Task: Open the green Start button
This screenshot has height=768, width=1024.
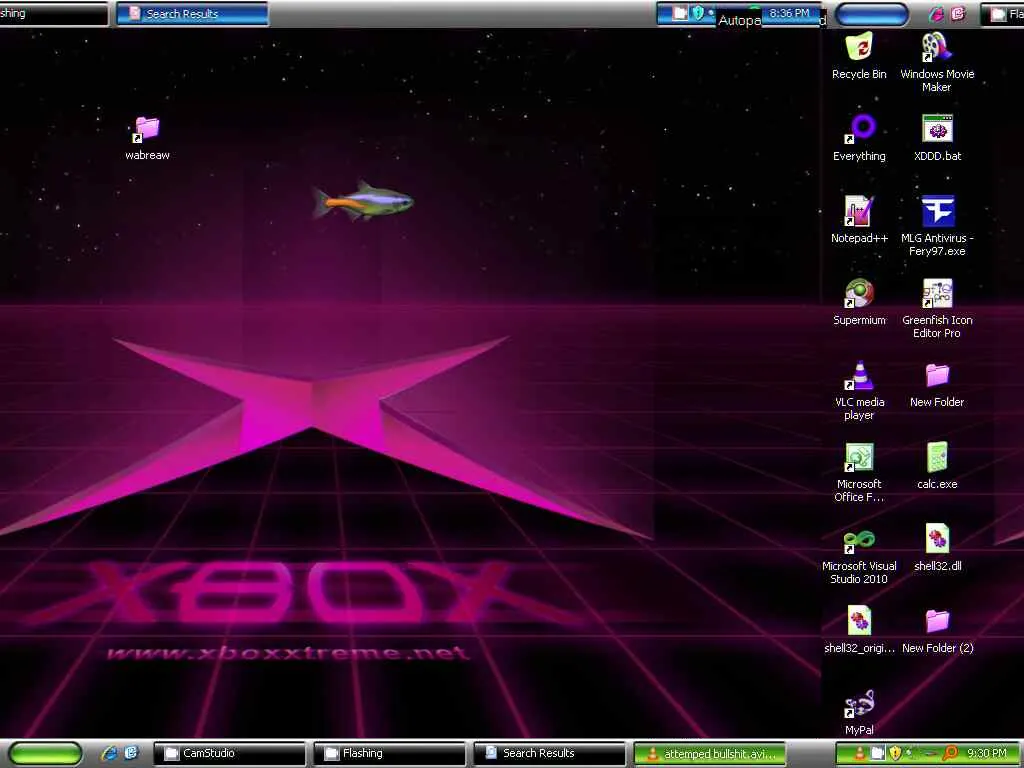Action: [46, 754]
